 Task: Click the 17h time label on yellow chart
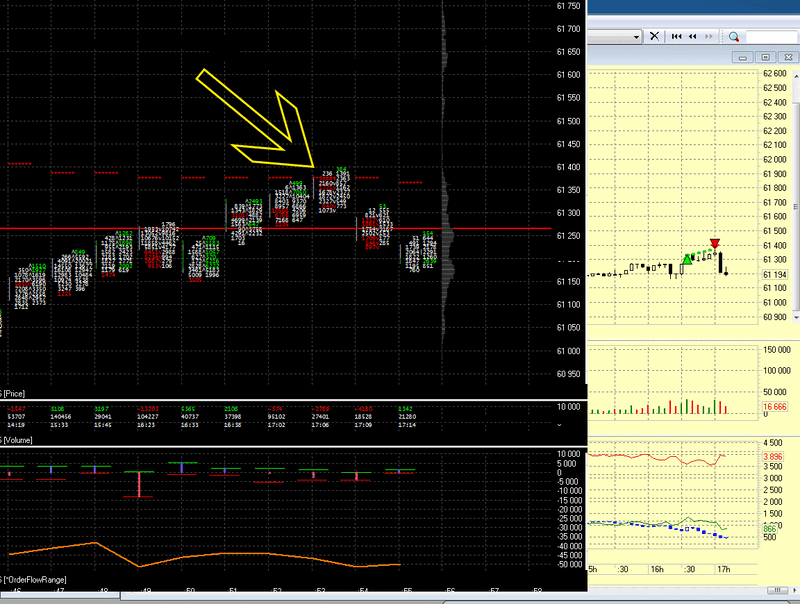pos(723,569)
